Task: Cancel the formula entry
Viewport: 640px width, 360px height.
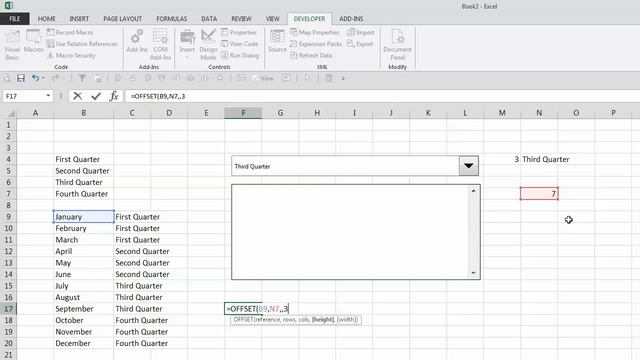Action: [x=78, y=96]
